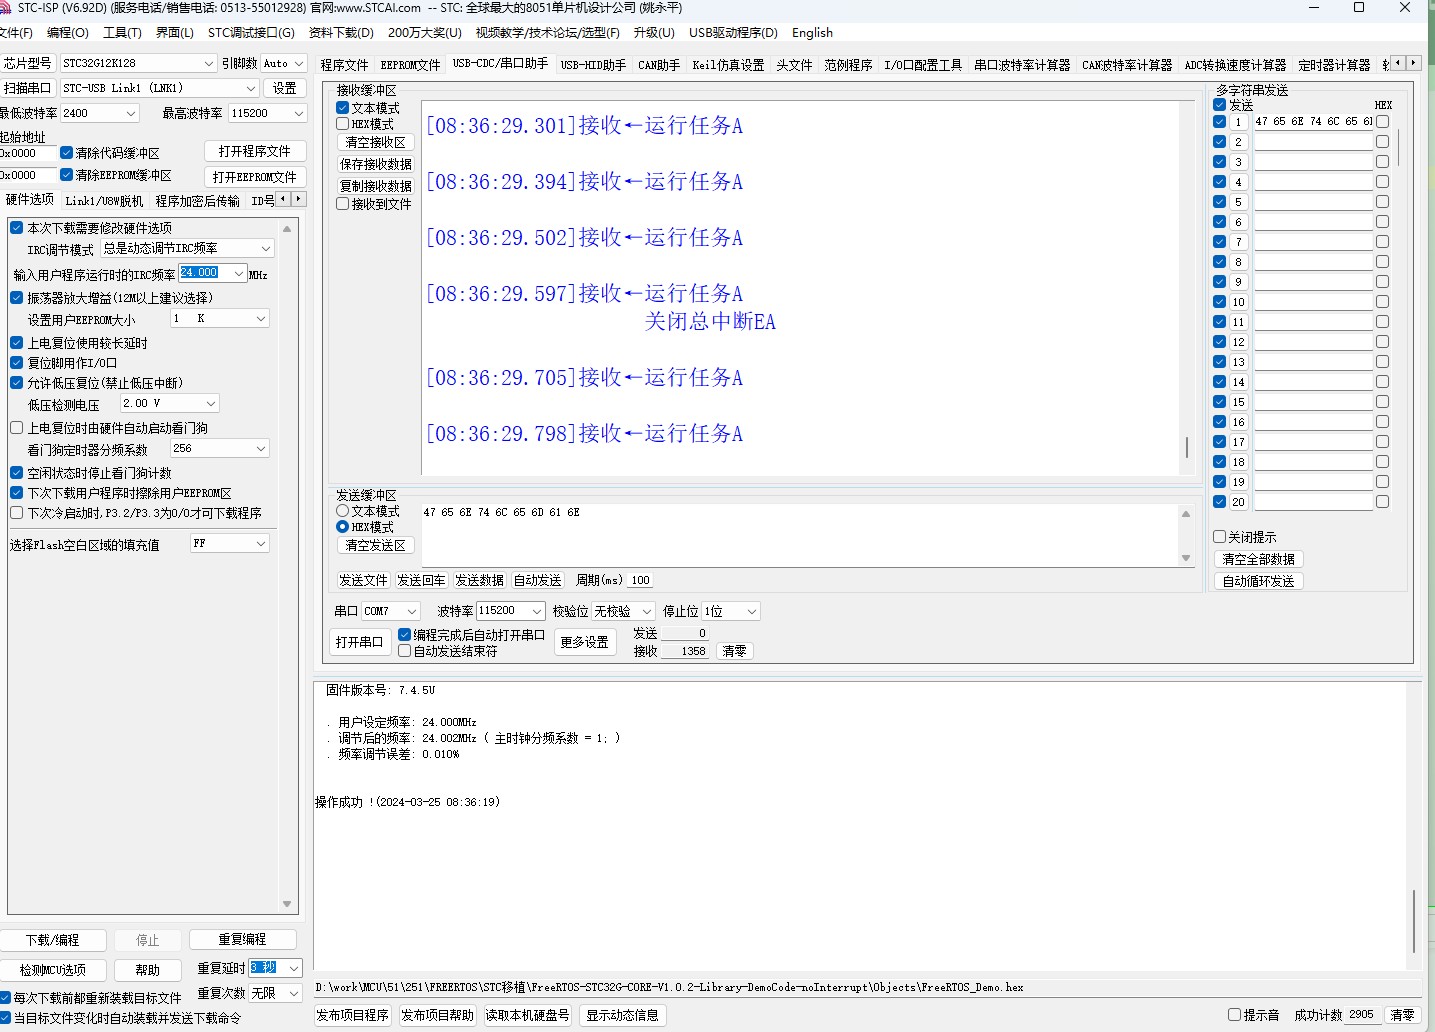This screenshot has height=1032, width=1435.
Task: Click send buffer scroll up arrow
Action: 1186,514
